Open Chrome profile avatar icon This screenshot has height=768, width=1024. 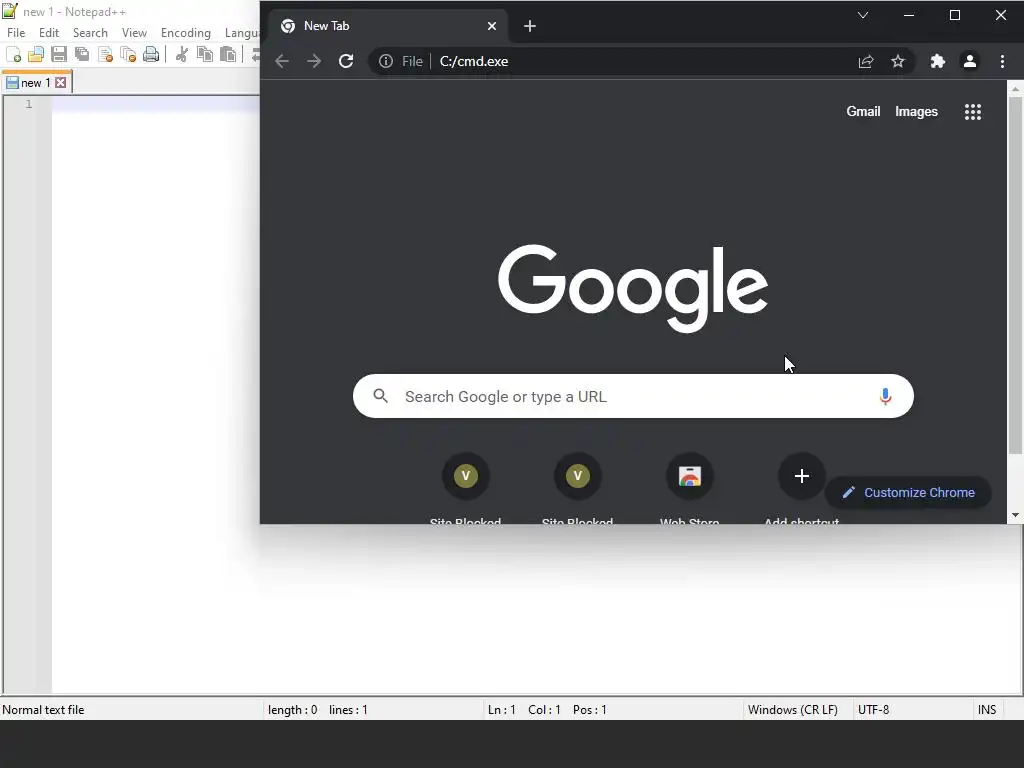(x=970, y=61)
